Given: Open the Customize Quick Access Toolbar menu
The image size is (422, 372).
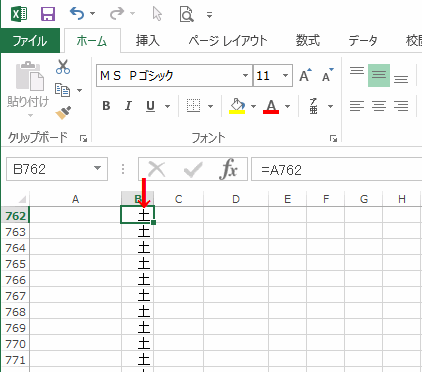Looking at the screenshot, I should coord(209,15).
